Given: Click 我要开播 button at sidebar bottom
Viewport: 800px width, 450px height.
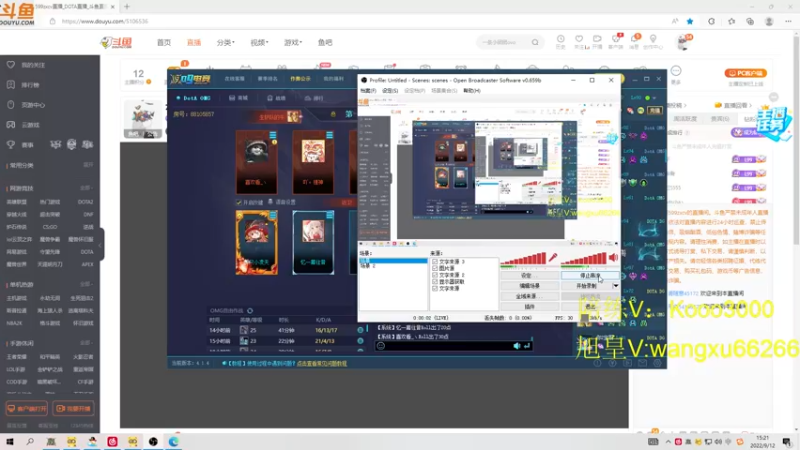Looking at the screenshot, I should click(x=73, y=409).
